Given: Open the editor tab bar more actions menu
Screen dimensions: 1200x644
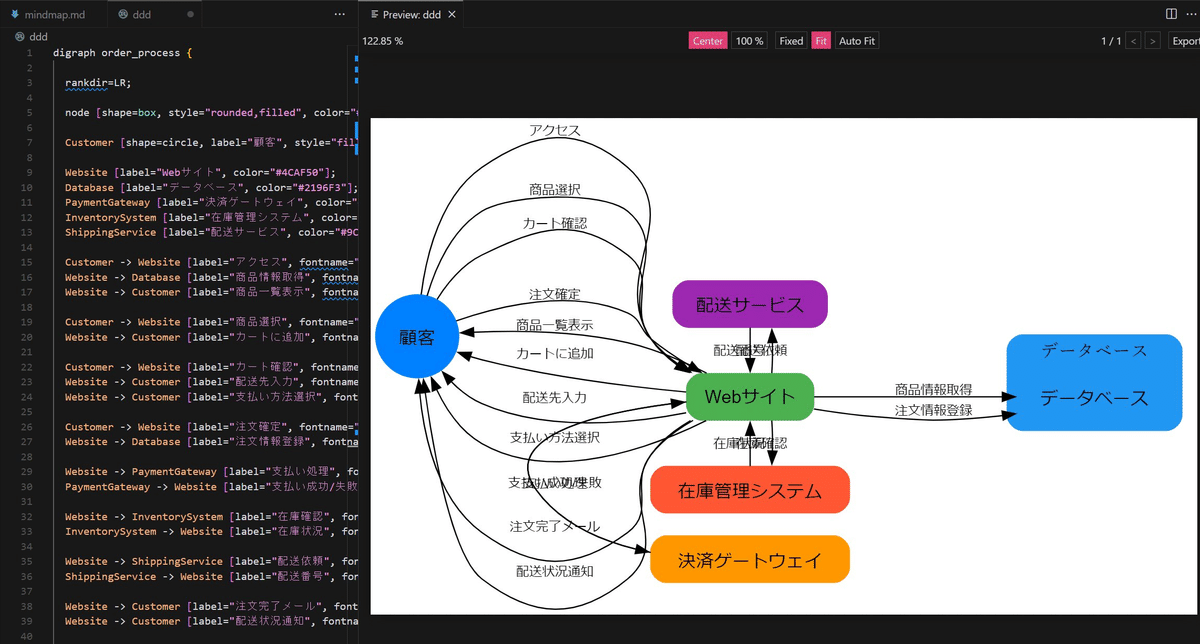Looking at the screenshot, I should click(339, 13).
